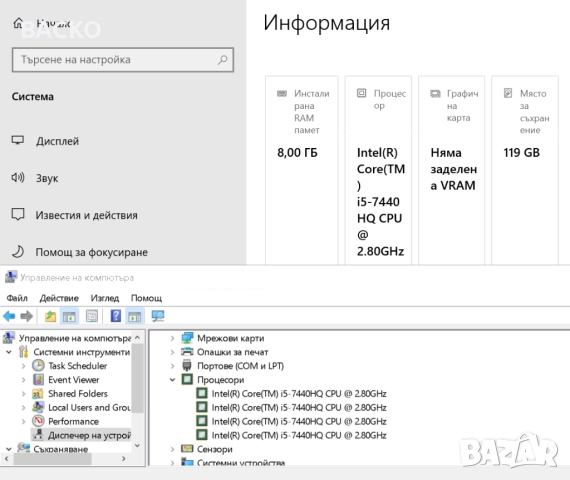
Task: Select the Процесори device category
Action: [221, 380]
